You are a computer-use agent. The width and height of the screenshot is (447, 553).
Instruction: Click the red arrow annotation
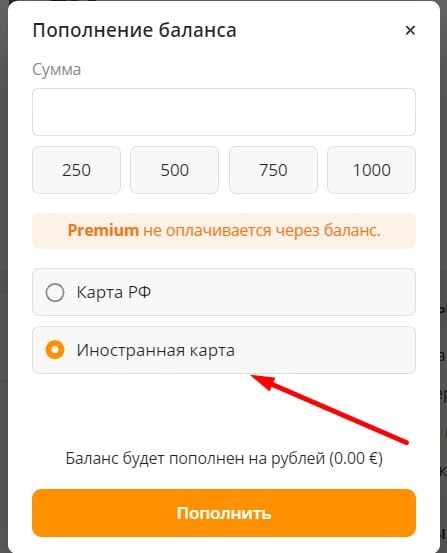(329, 409)
